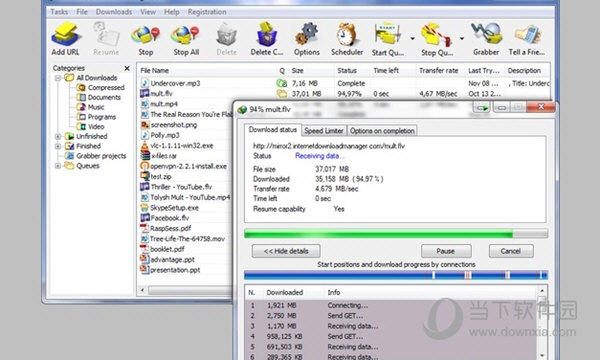600x360 pixels.
Task: Open the Help menu
Action: (x=171, y=12)
